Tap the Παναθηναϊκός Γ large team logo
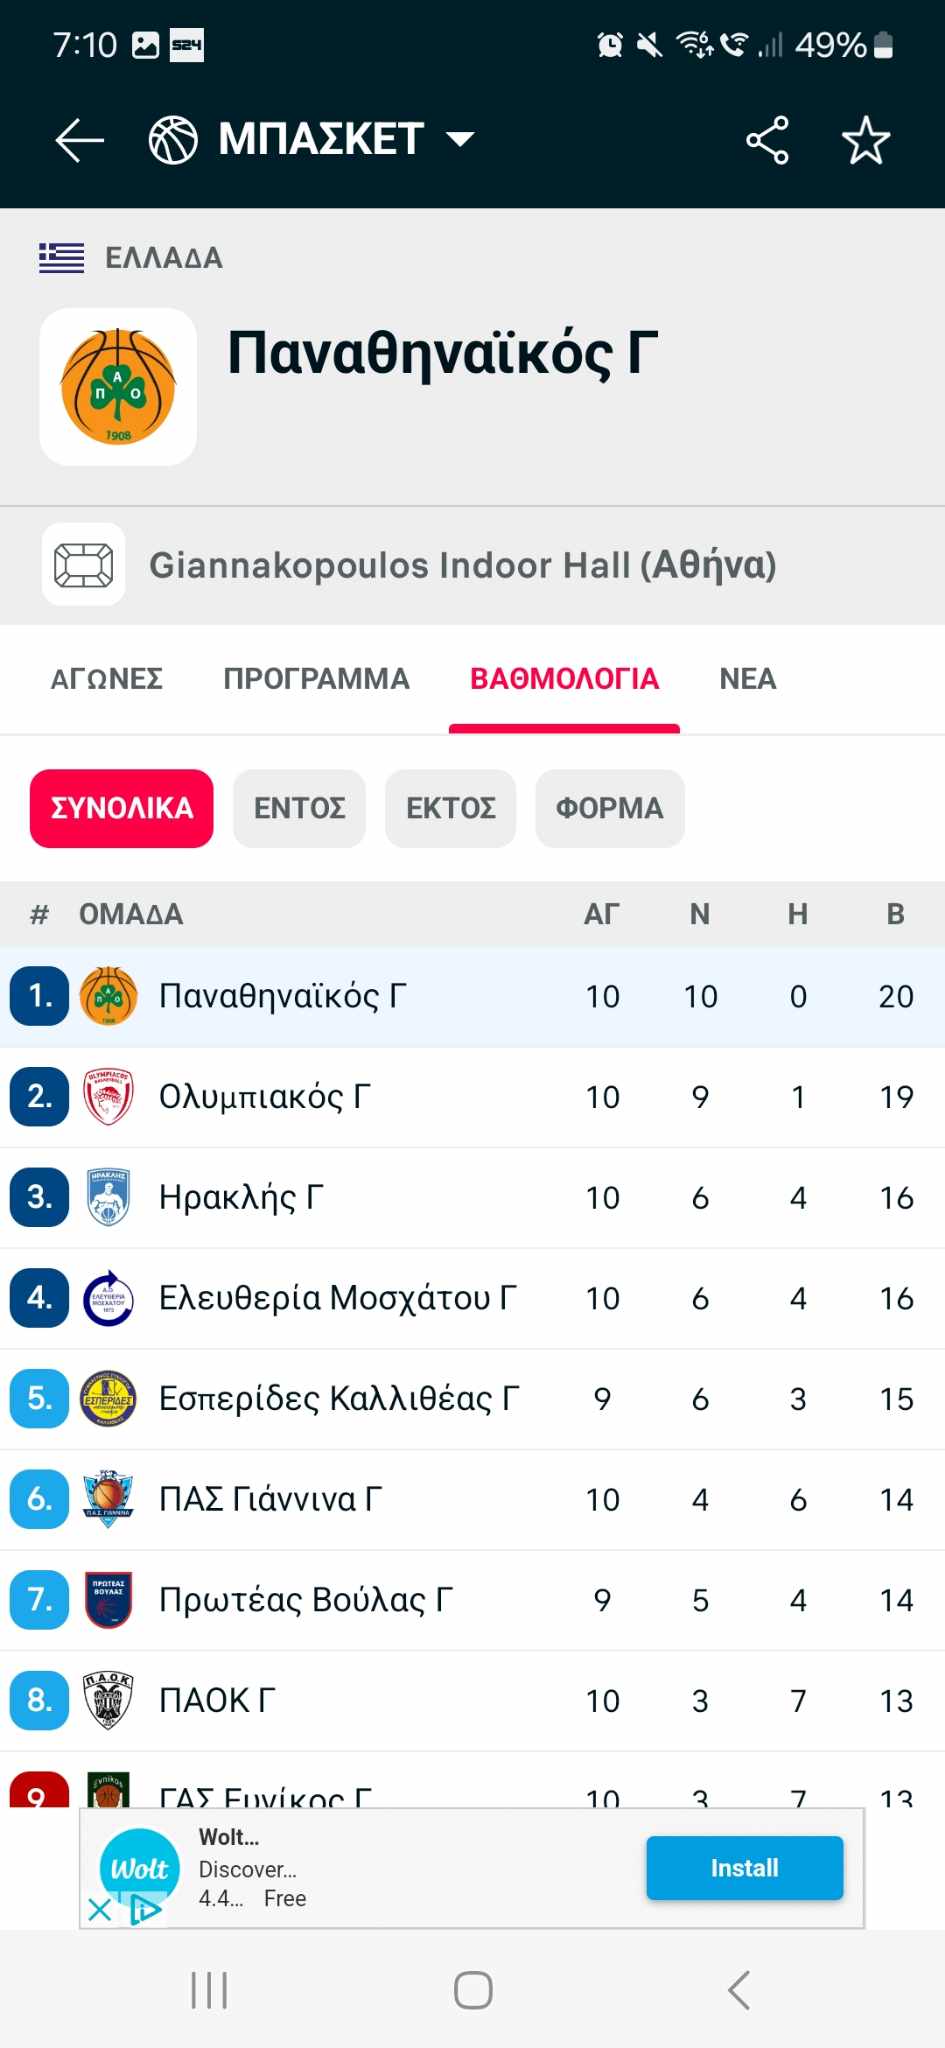This screenshot has width=945, height=2048. tap(118, 387)
